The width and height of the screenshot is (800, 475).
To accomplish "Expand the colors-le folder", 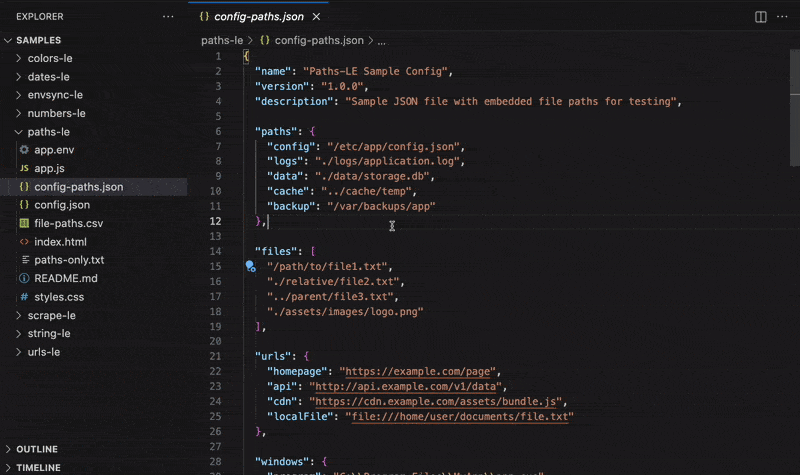I will tap(18, 58).
